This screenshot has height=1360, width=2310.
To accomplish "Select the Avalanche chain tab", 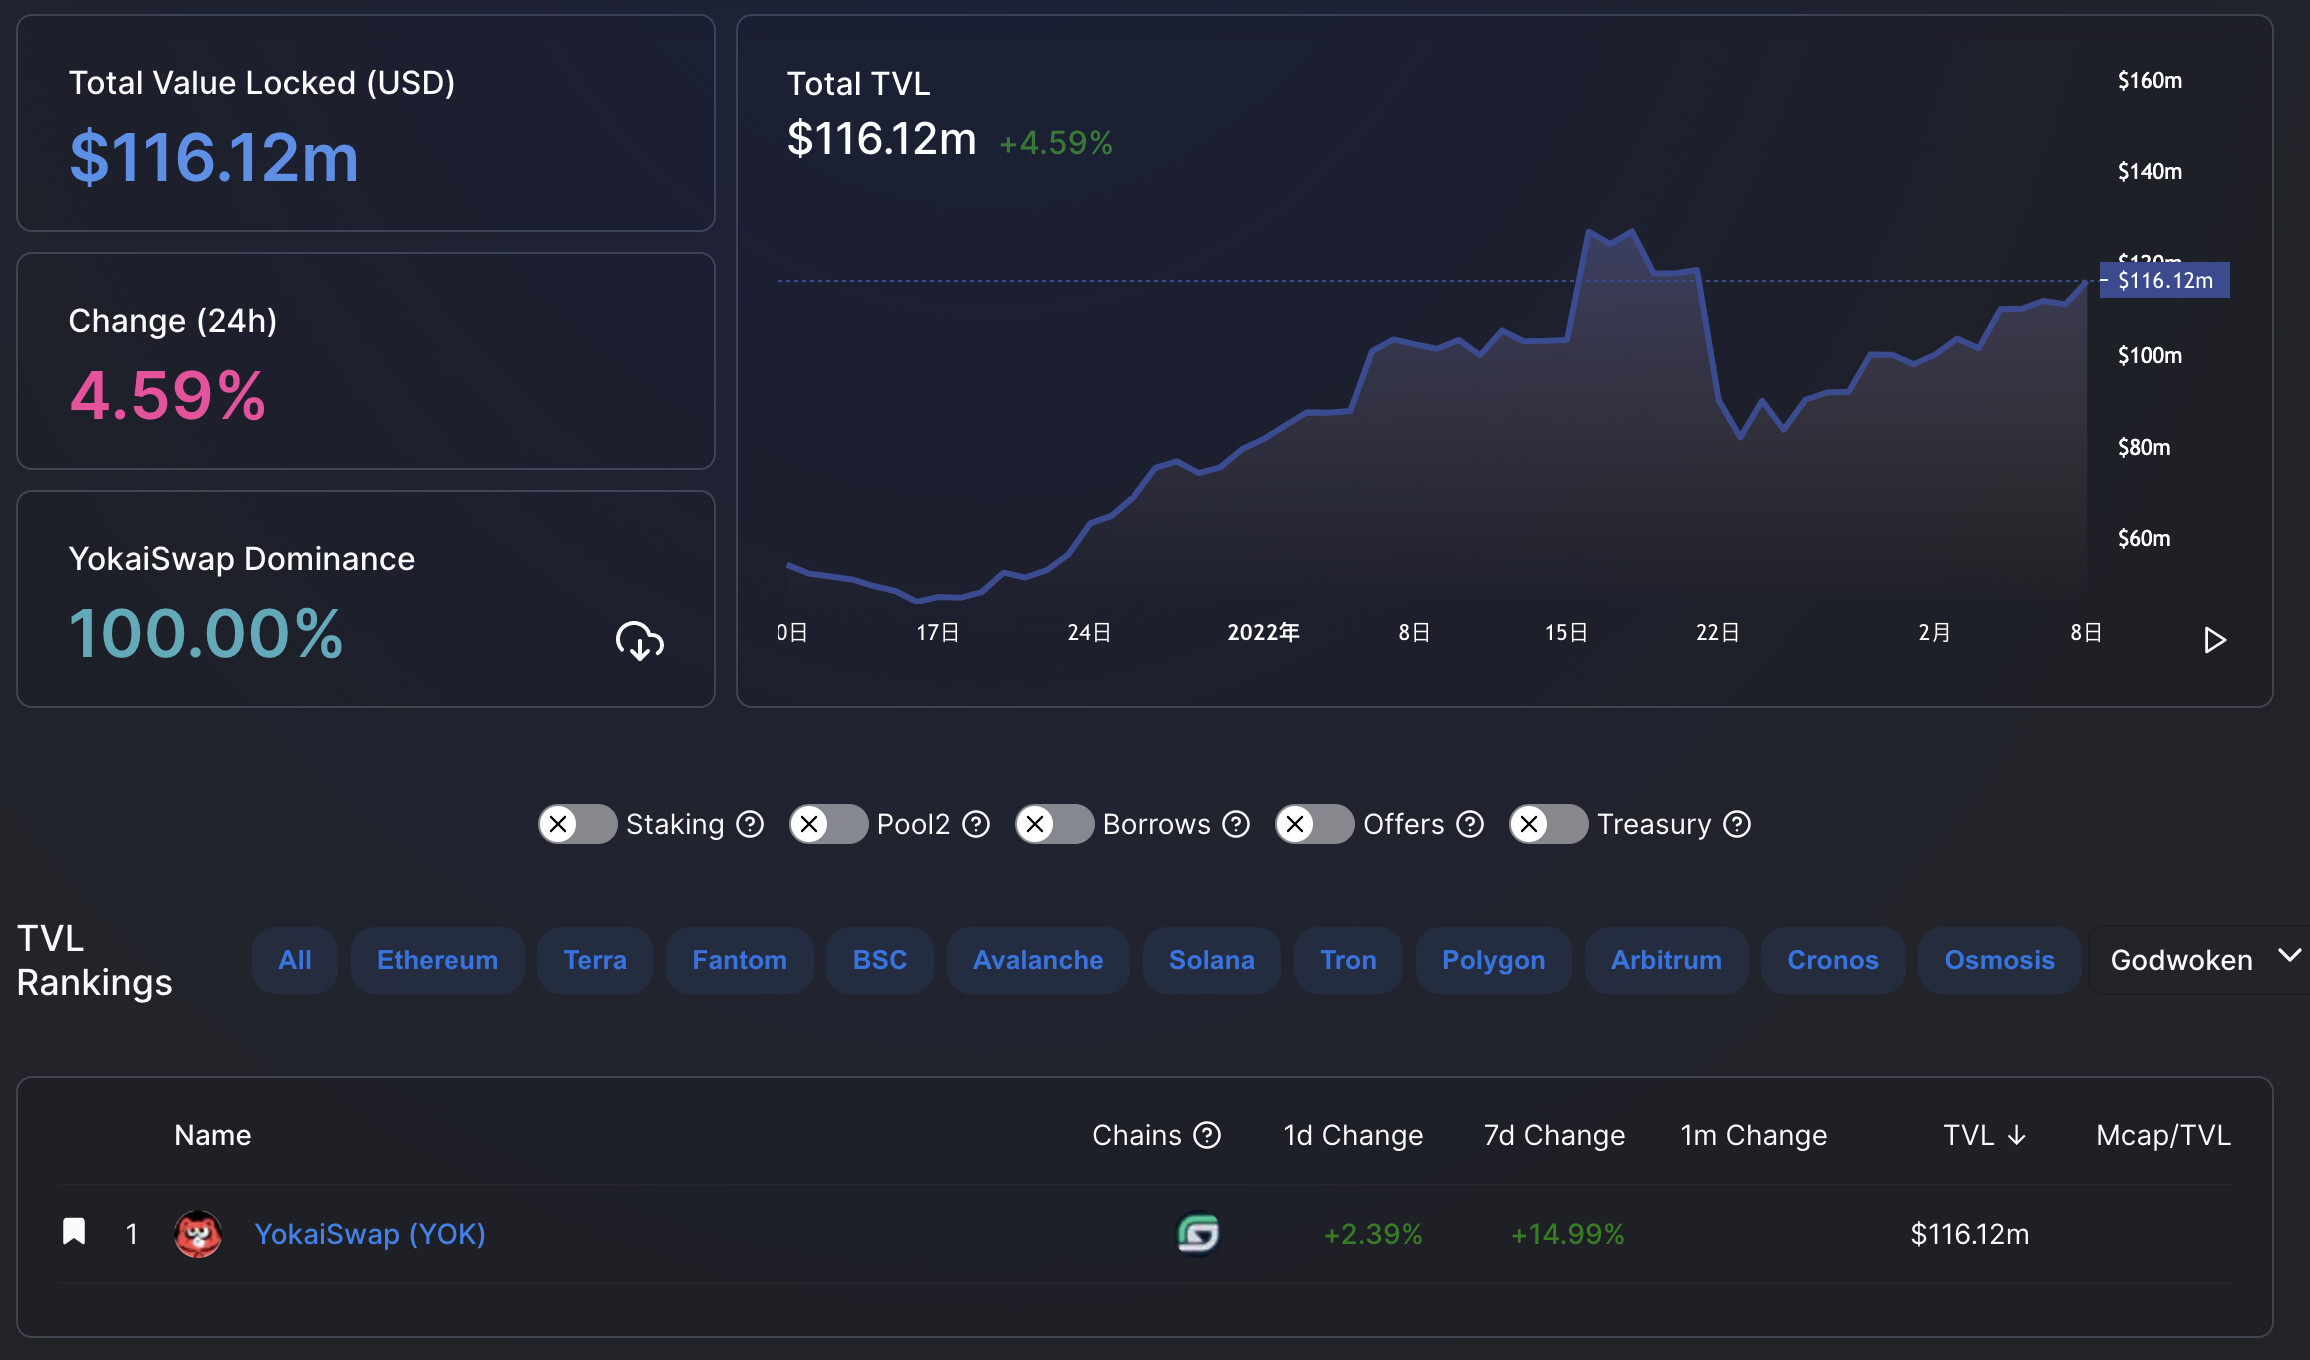I will pyautogui.click(x=1038, y=960).
